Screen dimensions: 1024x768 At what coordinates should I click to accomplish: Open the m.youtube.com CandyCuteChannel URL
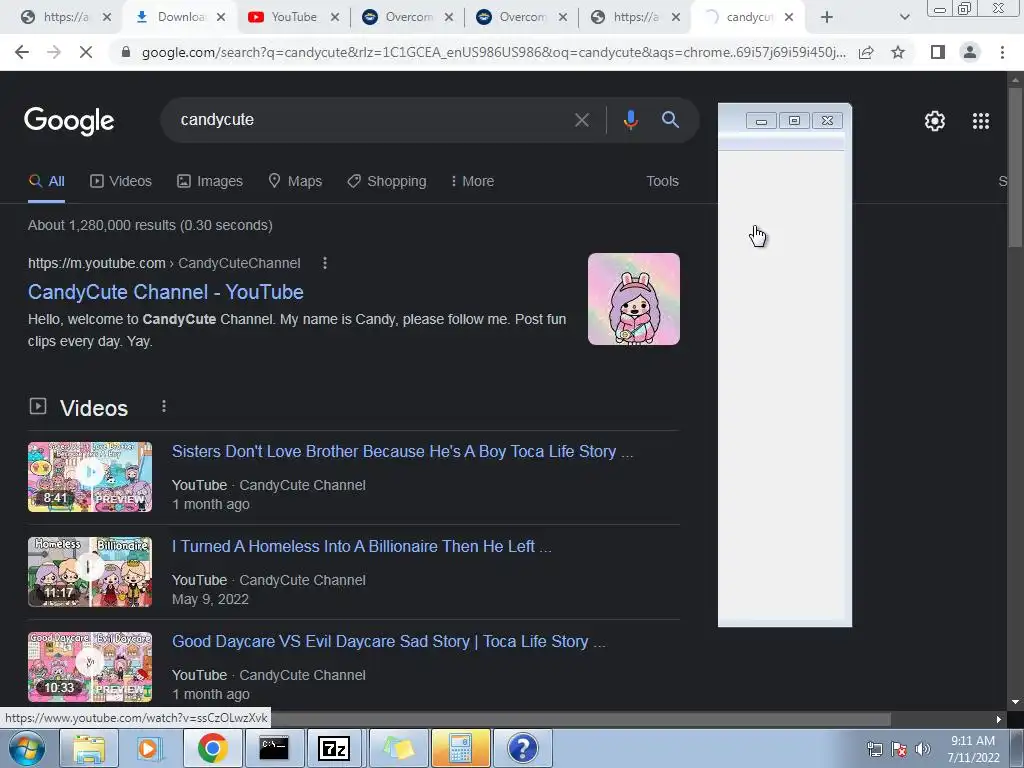[x=164, y=263]
